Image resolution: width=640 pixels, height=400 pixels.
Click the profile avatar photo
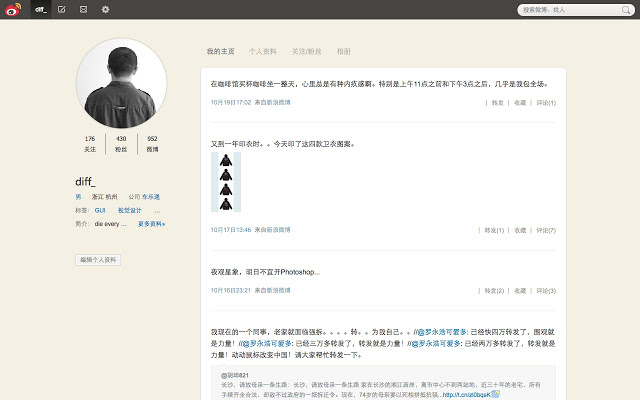tap(121, 83)
